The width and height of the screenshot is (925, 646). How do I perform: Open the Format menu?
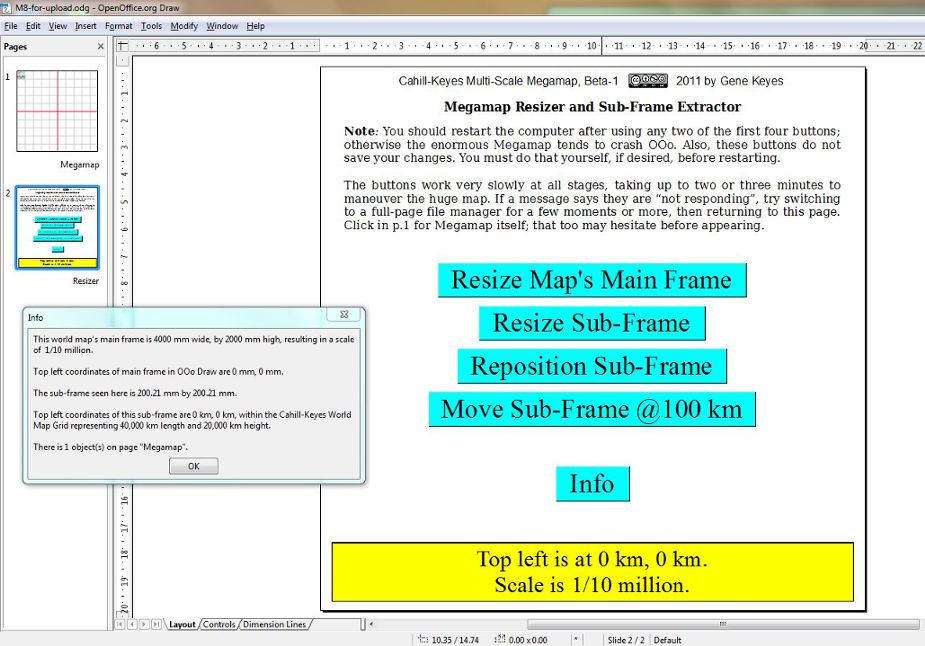click(x=119, y=26)
